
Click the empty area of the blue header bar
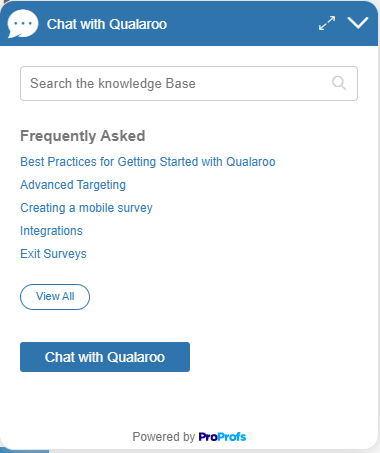[242, 23]
